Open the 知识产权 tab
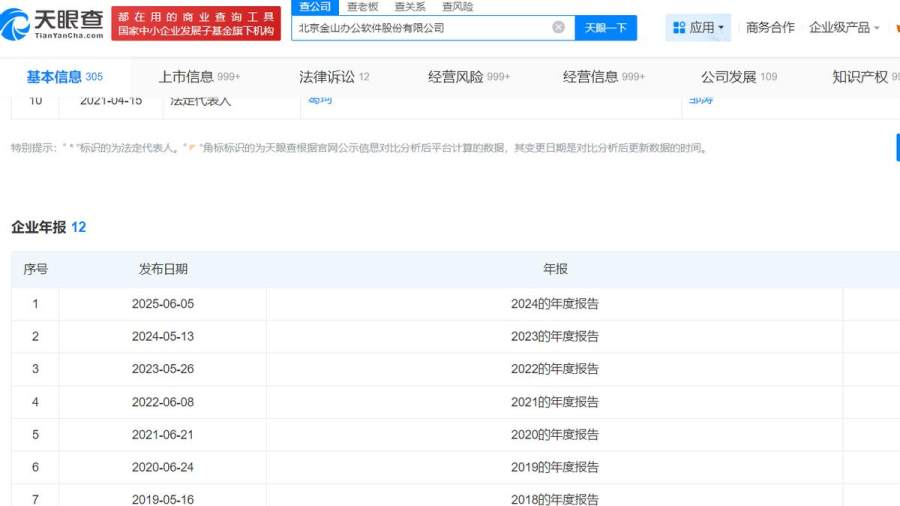 click(862, 77)
